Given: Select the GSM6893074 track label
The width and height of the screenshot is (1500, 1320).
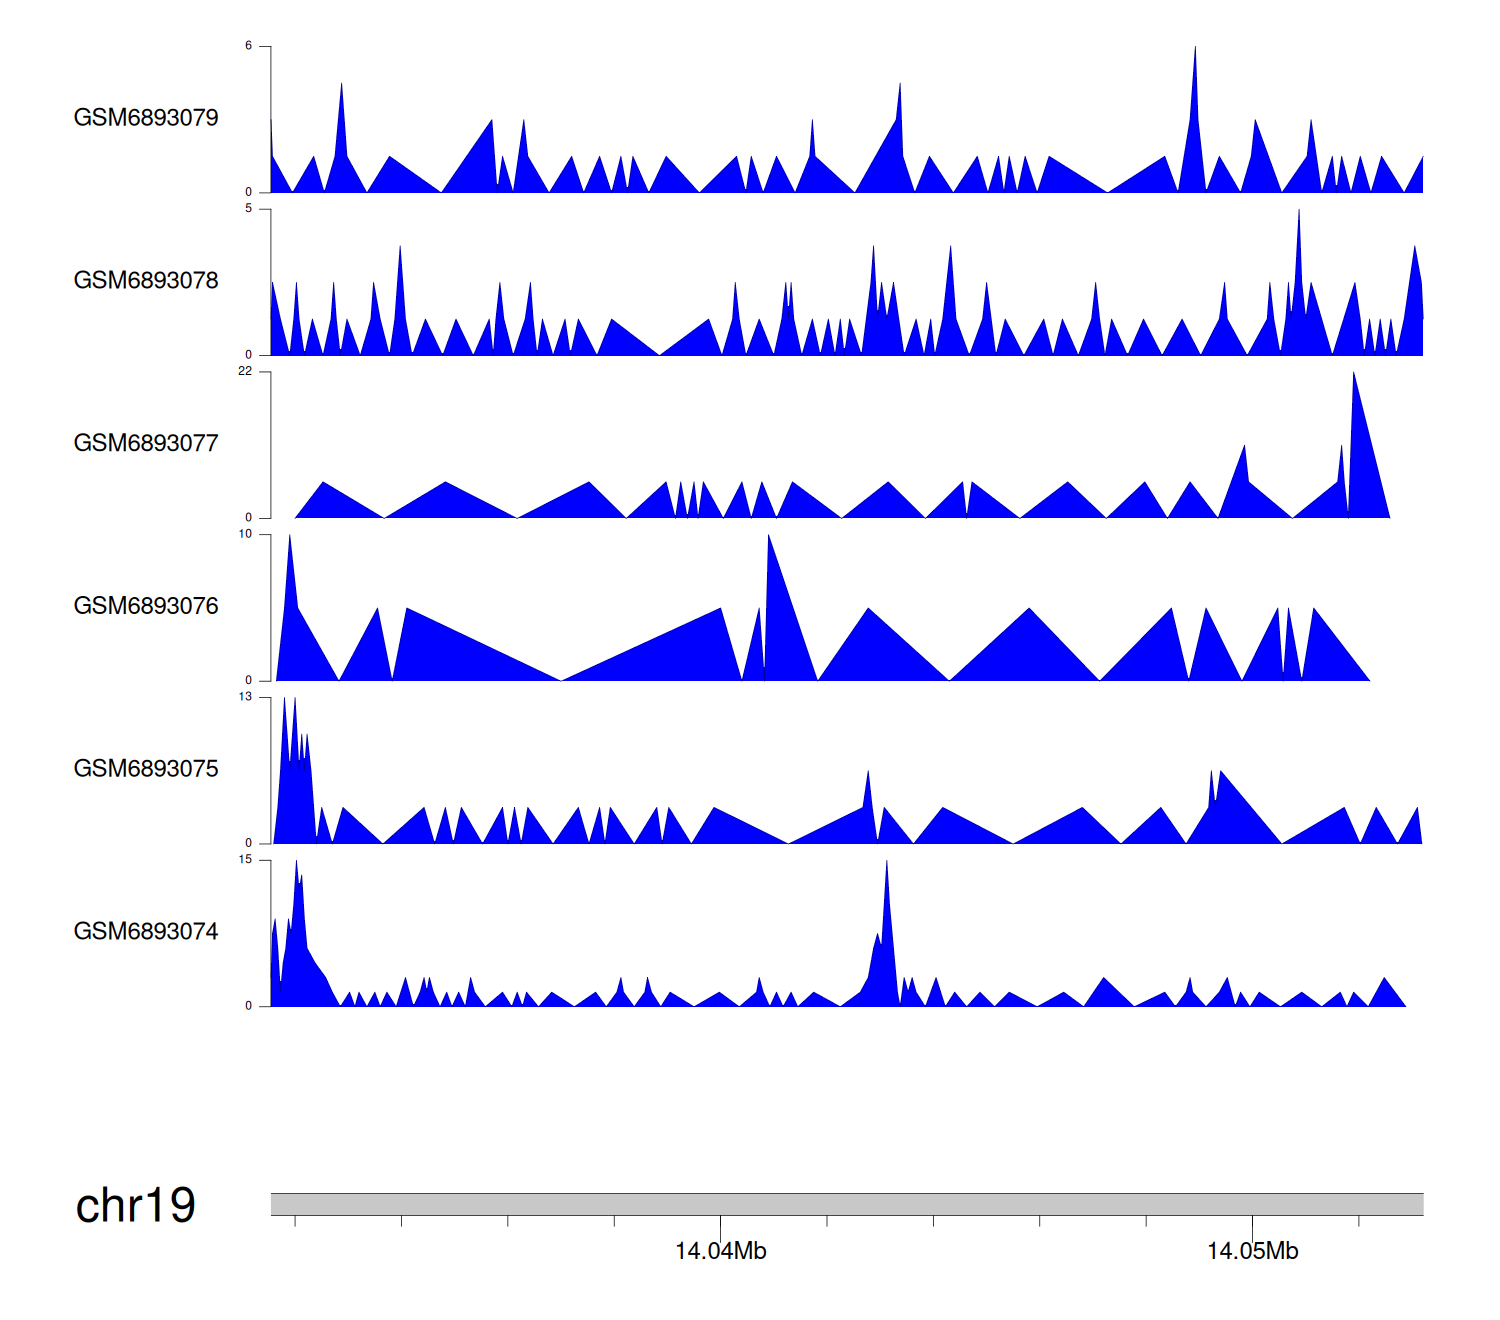Looking at the screenshot, I should (146, 932).
